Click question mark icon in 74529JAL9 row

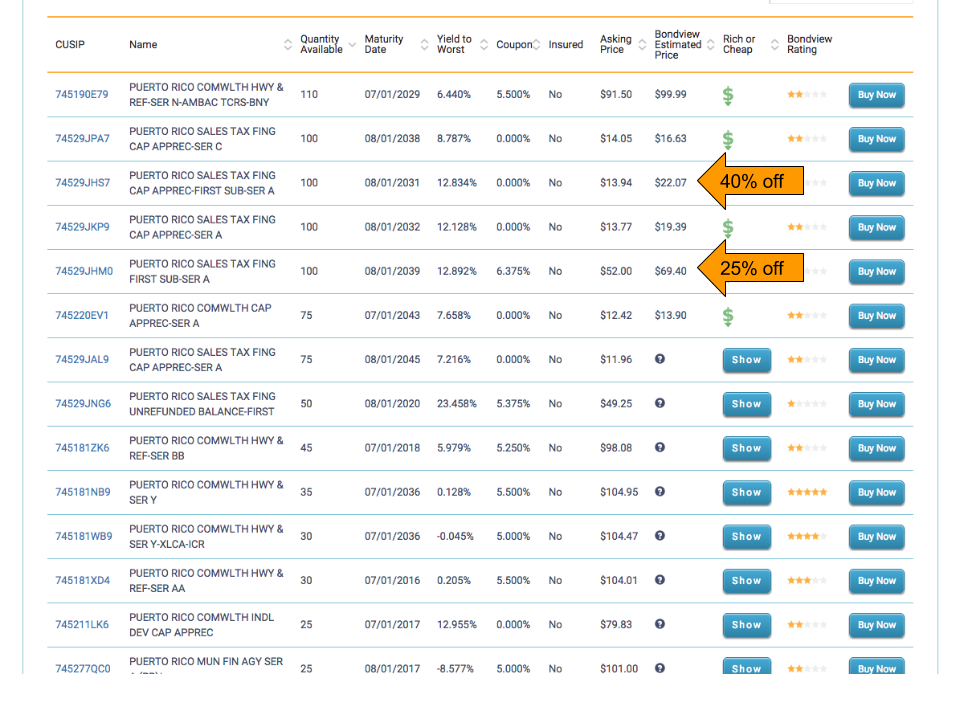coord(660,359)
